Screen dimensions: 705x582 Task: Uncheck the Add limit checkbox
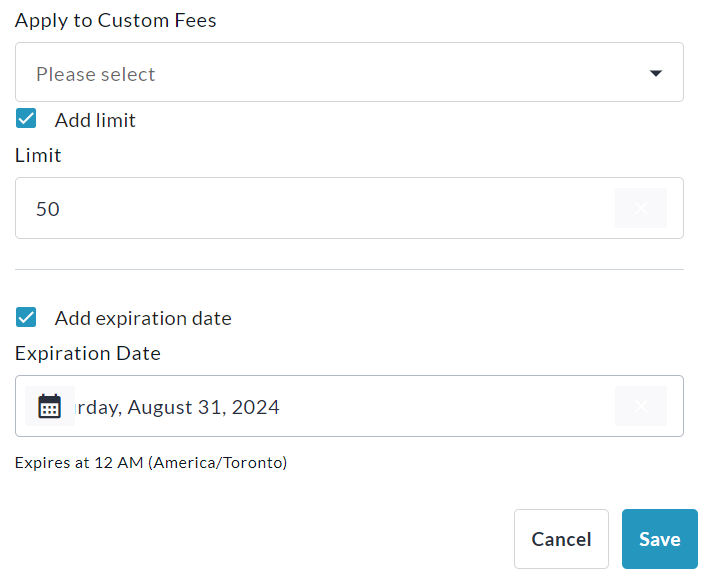(27, 120)
